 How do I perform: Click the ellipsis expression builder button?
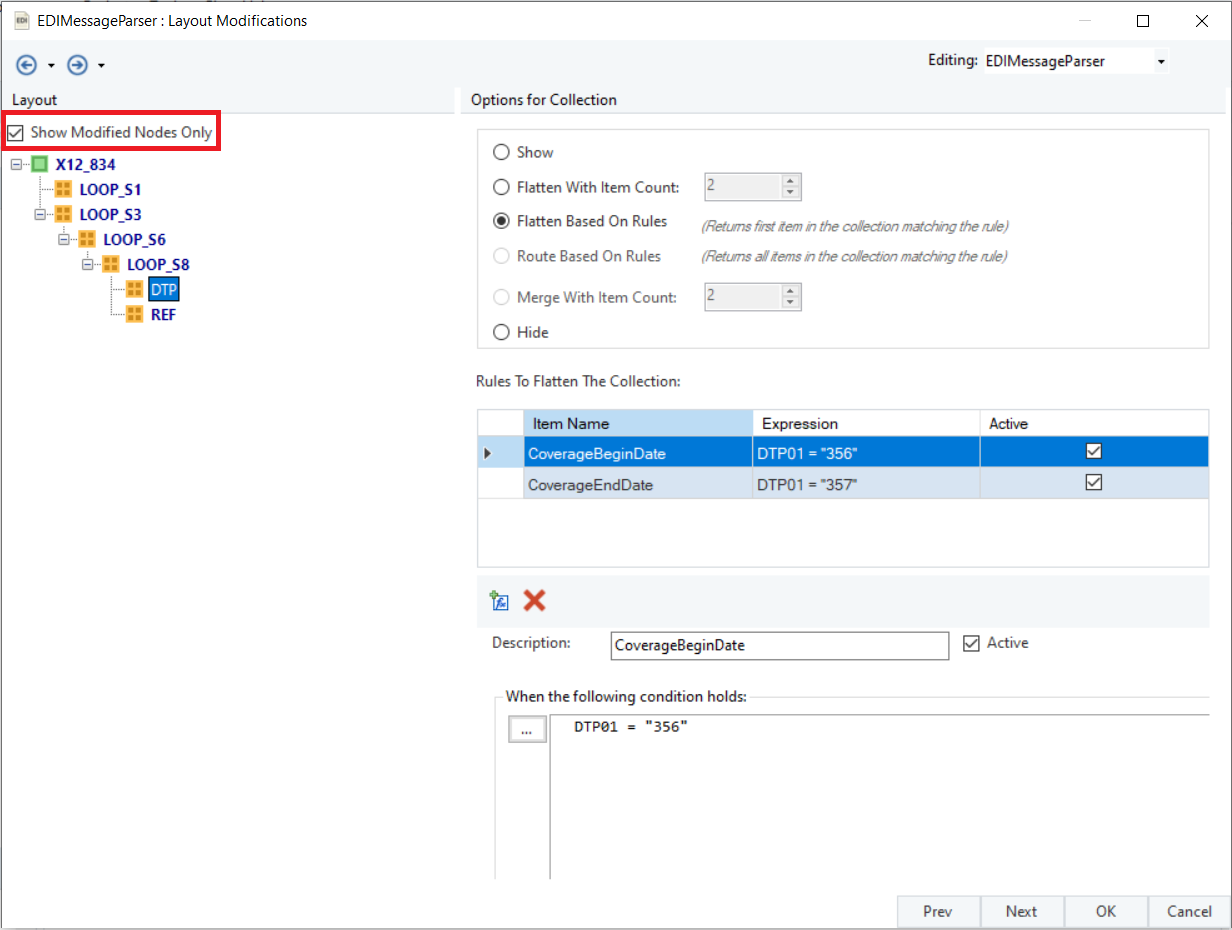[x=527, y=729]
